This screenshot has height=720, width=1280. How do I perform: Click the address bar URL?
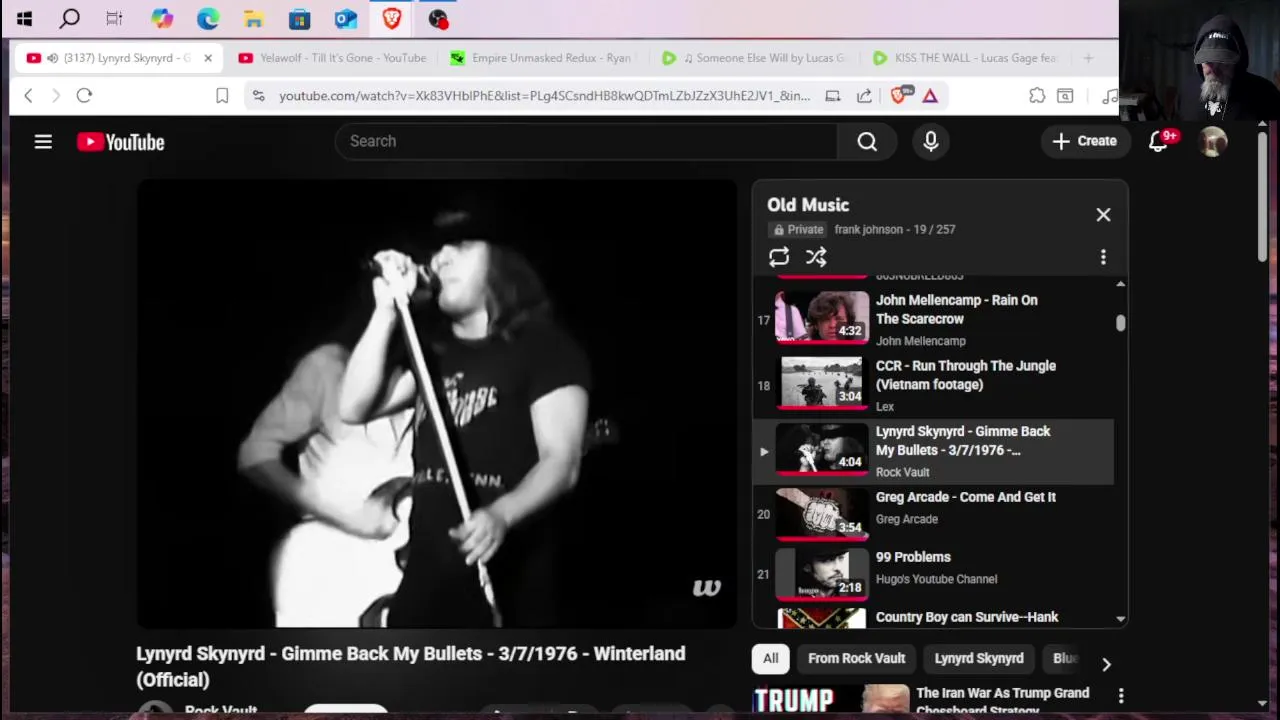[x=544, y=96]
